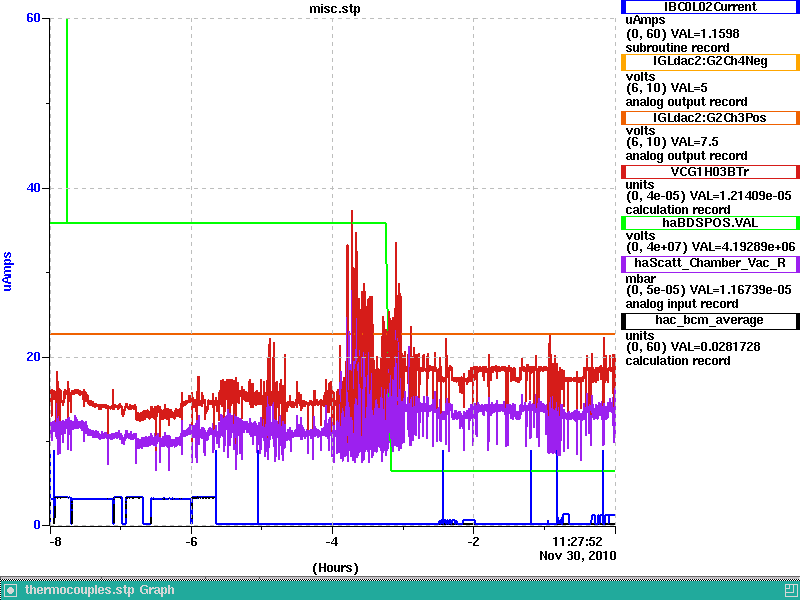The height and width of the screenshot is (600, 800).
Task: Click the thermocouples.stp Graph title text
Action: click(x=99, y=590)
